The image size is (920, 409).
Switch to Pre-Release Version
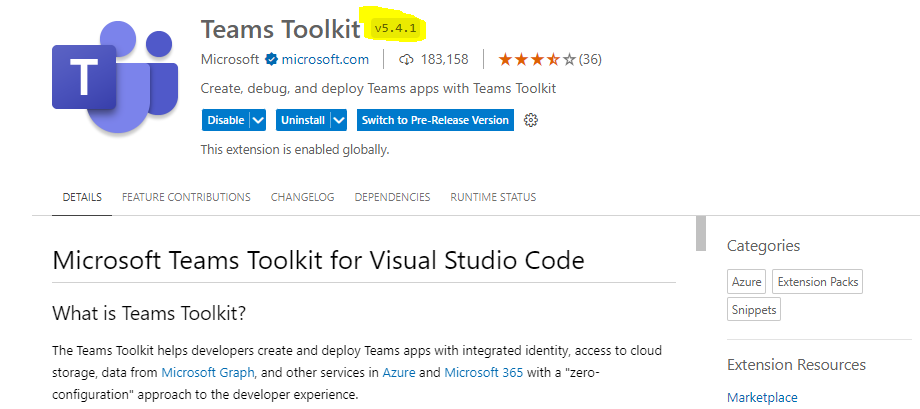[x=435, y=120]
